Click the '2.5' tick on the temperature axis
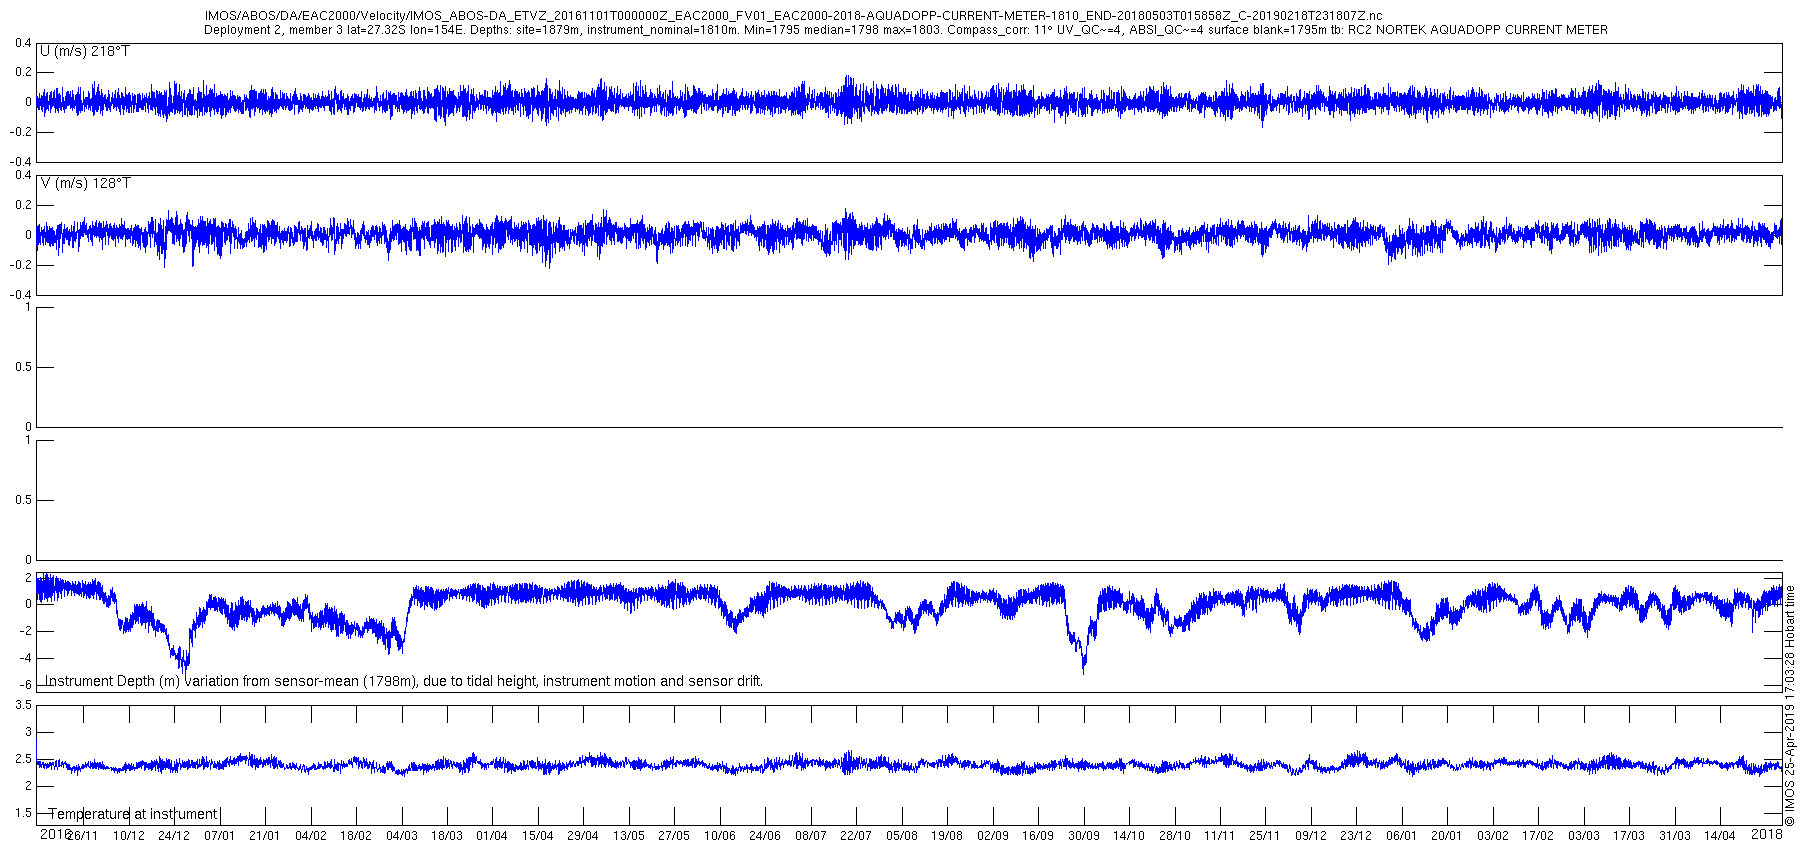1800x850 pixels. click(23, 759)
